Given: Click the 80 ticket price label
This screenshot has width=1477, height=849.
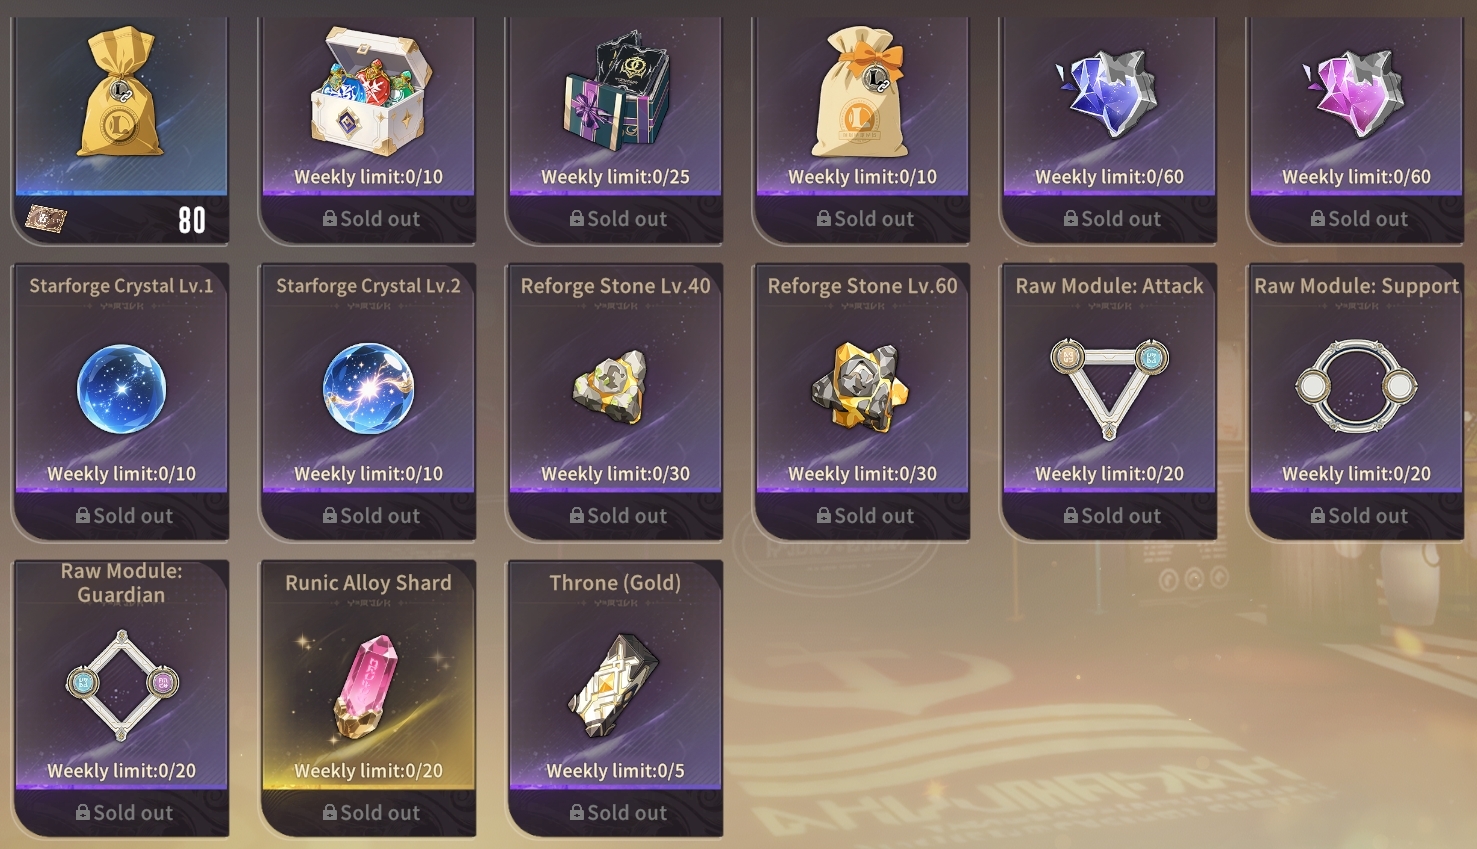Looking at the screenshot, I should (x=192, y=220).
